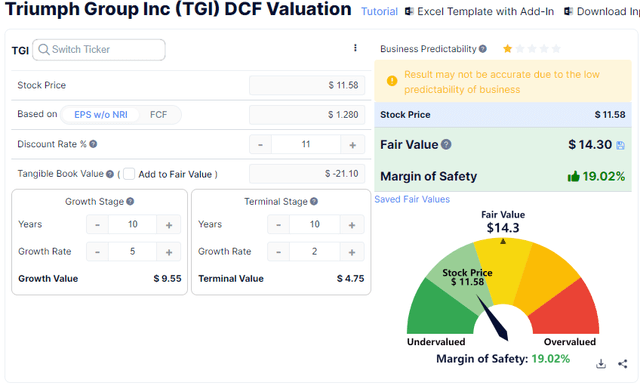Click the Business Predictability help icon
The height and width of the screenshot is (392, 640).
pyautogui.click(x=482, y=49)
